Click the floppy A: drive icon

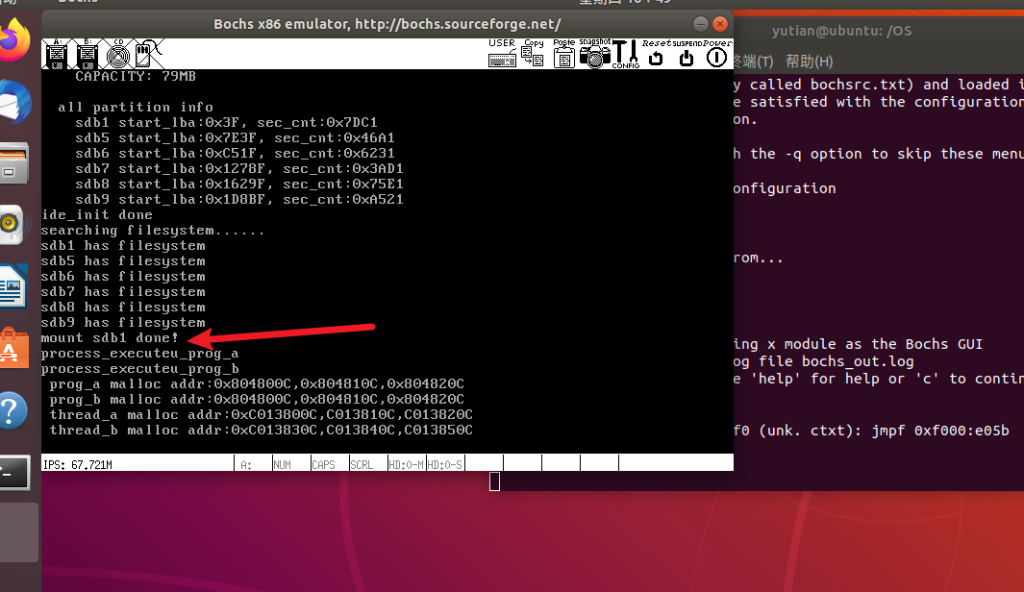tap(56, 53)
